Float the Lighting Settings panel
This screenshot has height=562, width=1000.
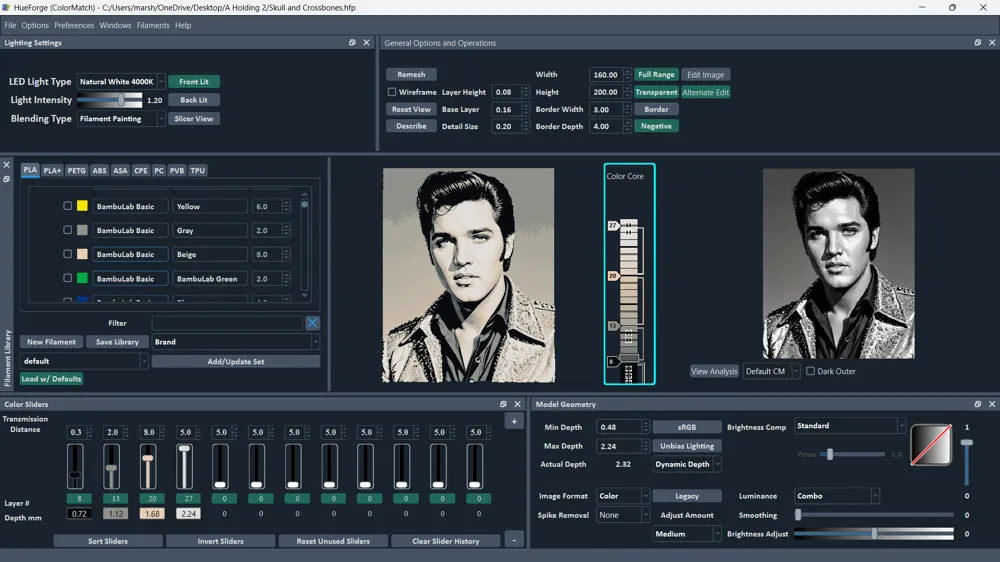point(352,43)
